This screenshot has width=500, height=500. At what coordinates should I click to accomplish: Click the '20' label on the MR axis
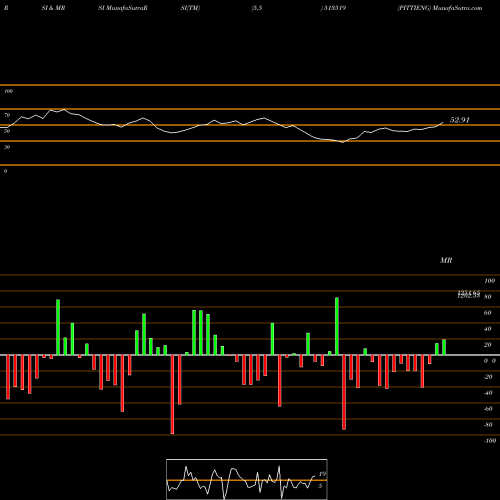[488, 345]
